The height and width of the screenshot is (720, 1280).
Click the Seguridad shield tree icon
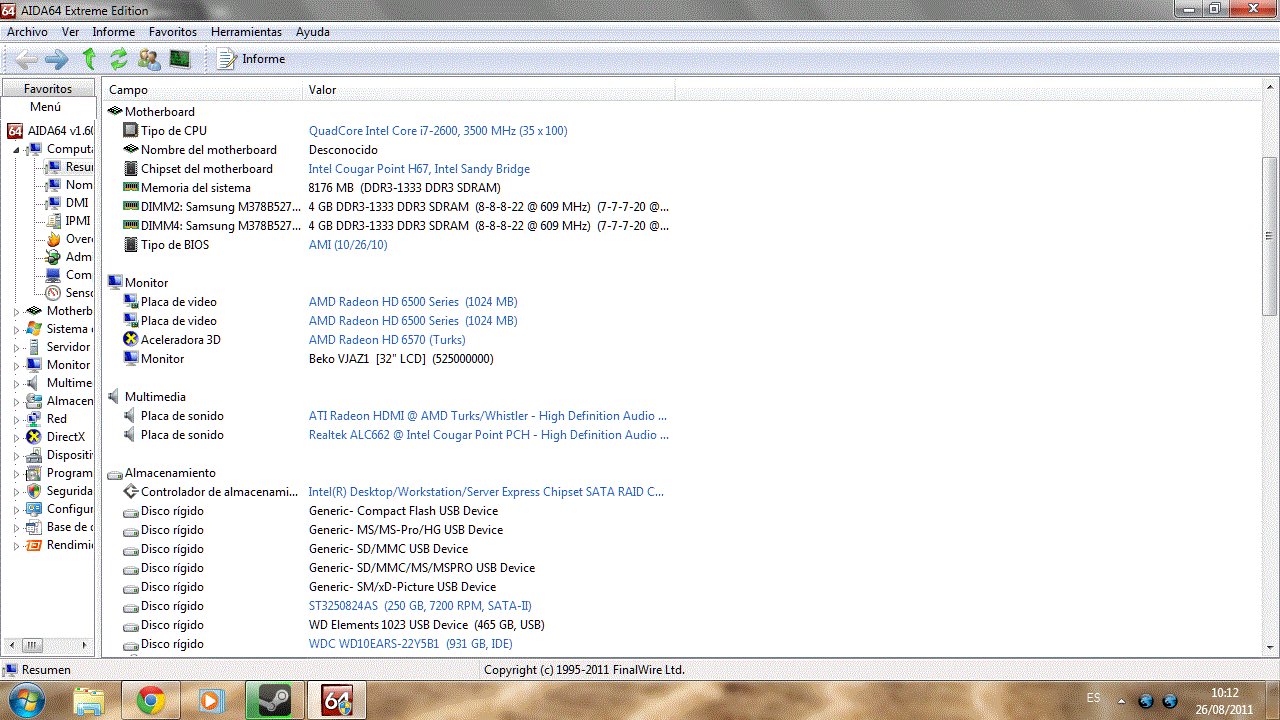pos(34,491)
